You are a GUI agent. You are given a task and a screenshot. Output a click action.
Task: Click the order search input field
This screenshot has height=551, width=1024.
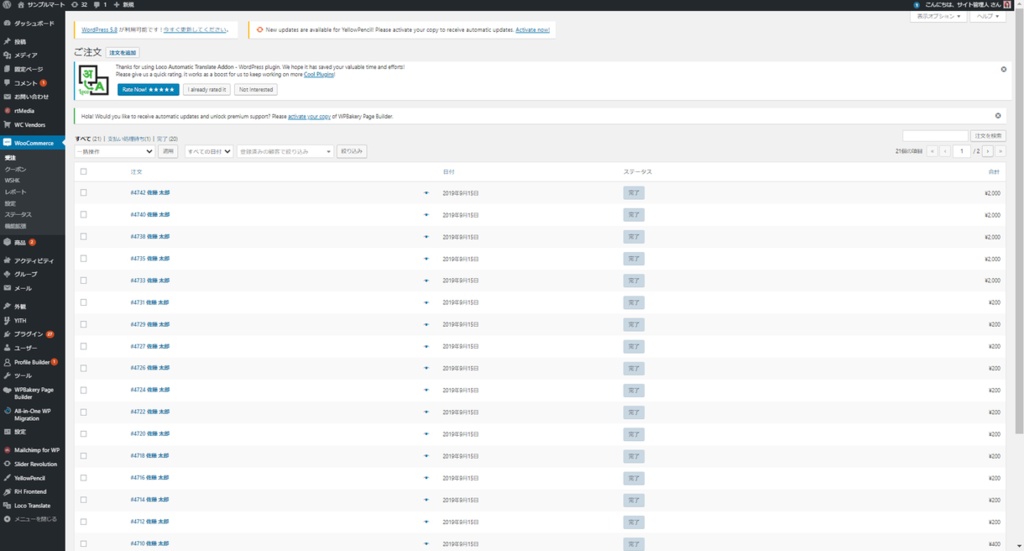934,135
